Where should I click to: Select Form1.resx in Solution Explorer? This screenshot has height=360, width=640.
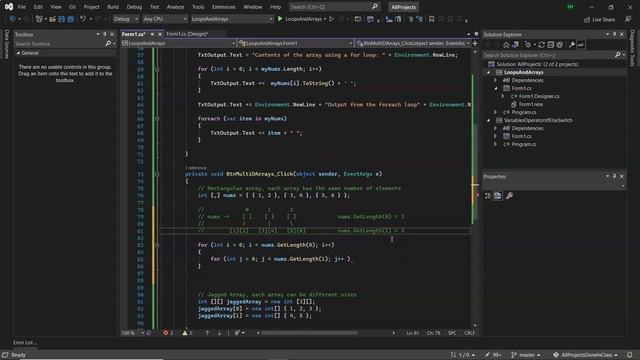(531, 104)
